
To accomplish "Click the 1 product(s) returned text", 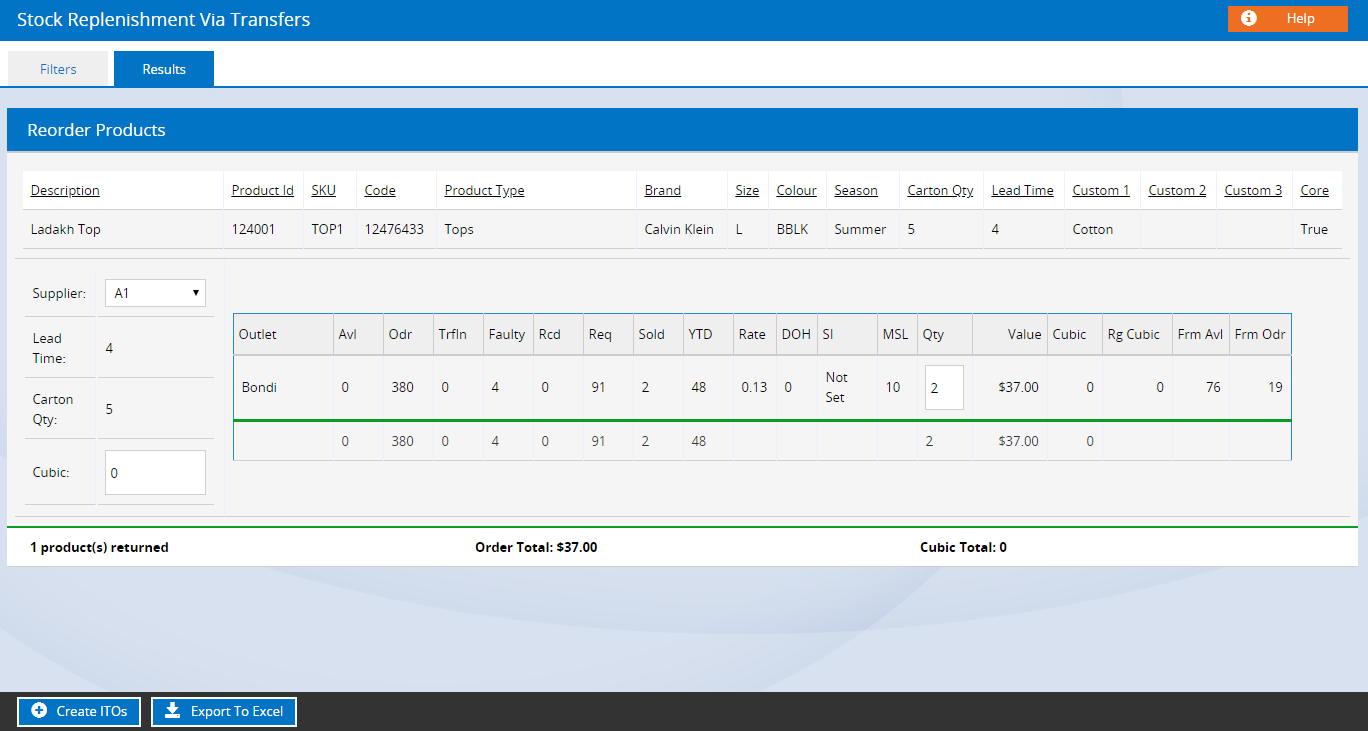I will tap(99, 547).
